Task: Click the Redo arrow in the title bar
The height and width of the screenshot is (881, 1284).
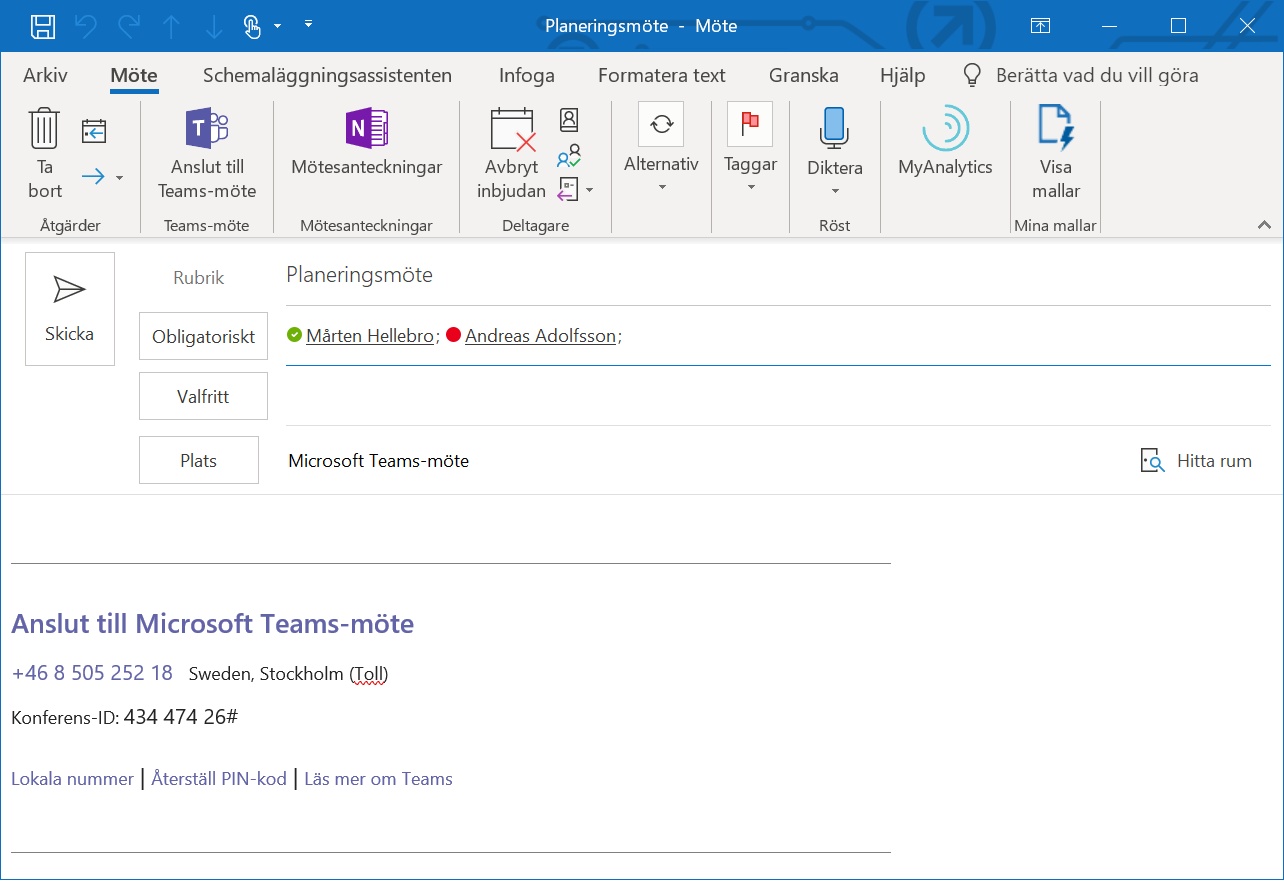Action: coord(129,26)
